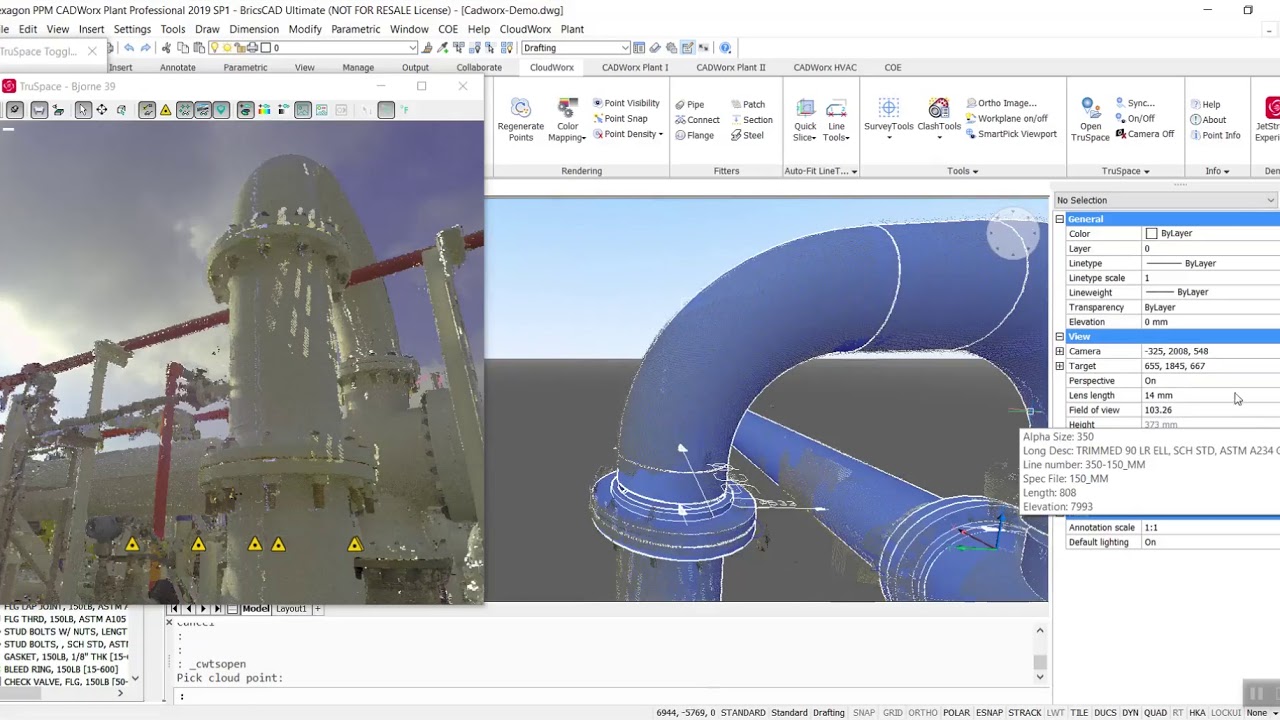1280x720 pixels.
Task: Select the Steel fitter tool
Action: coord(747,135)
